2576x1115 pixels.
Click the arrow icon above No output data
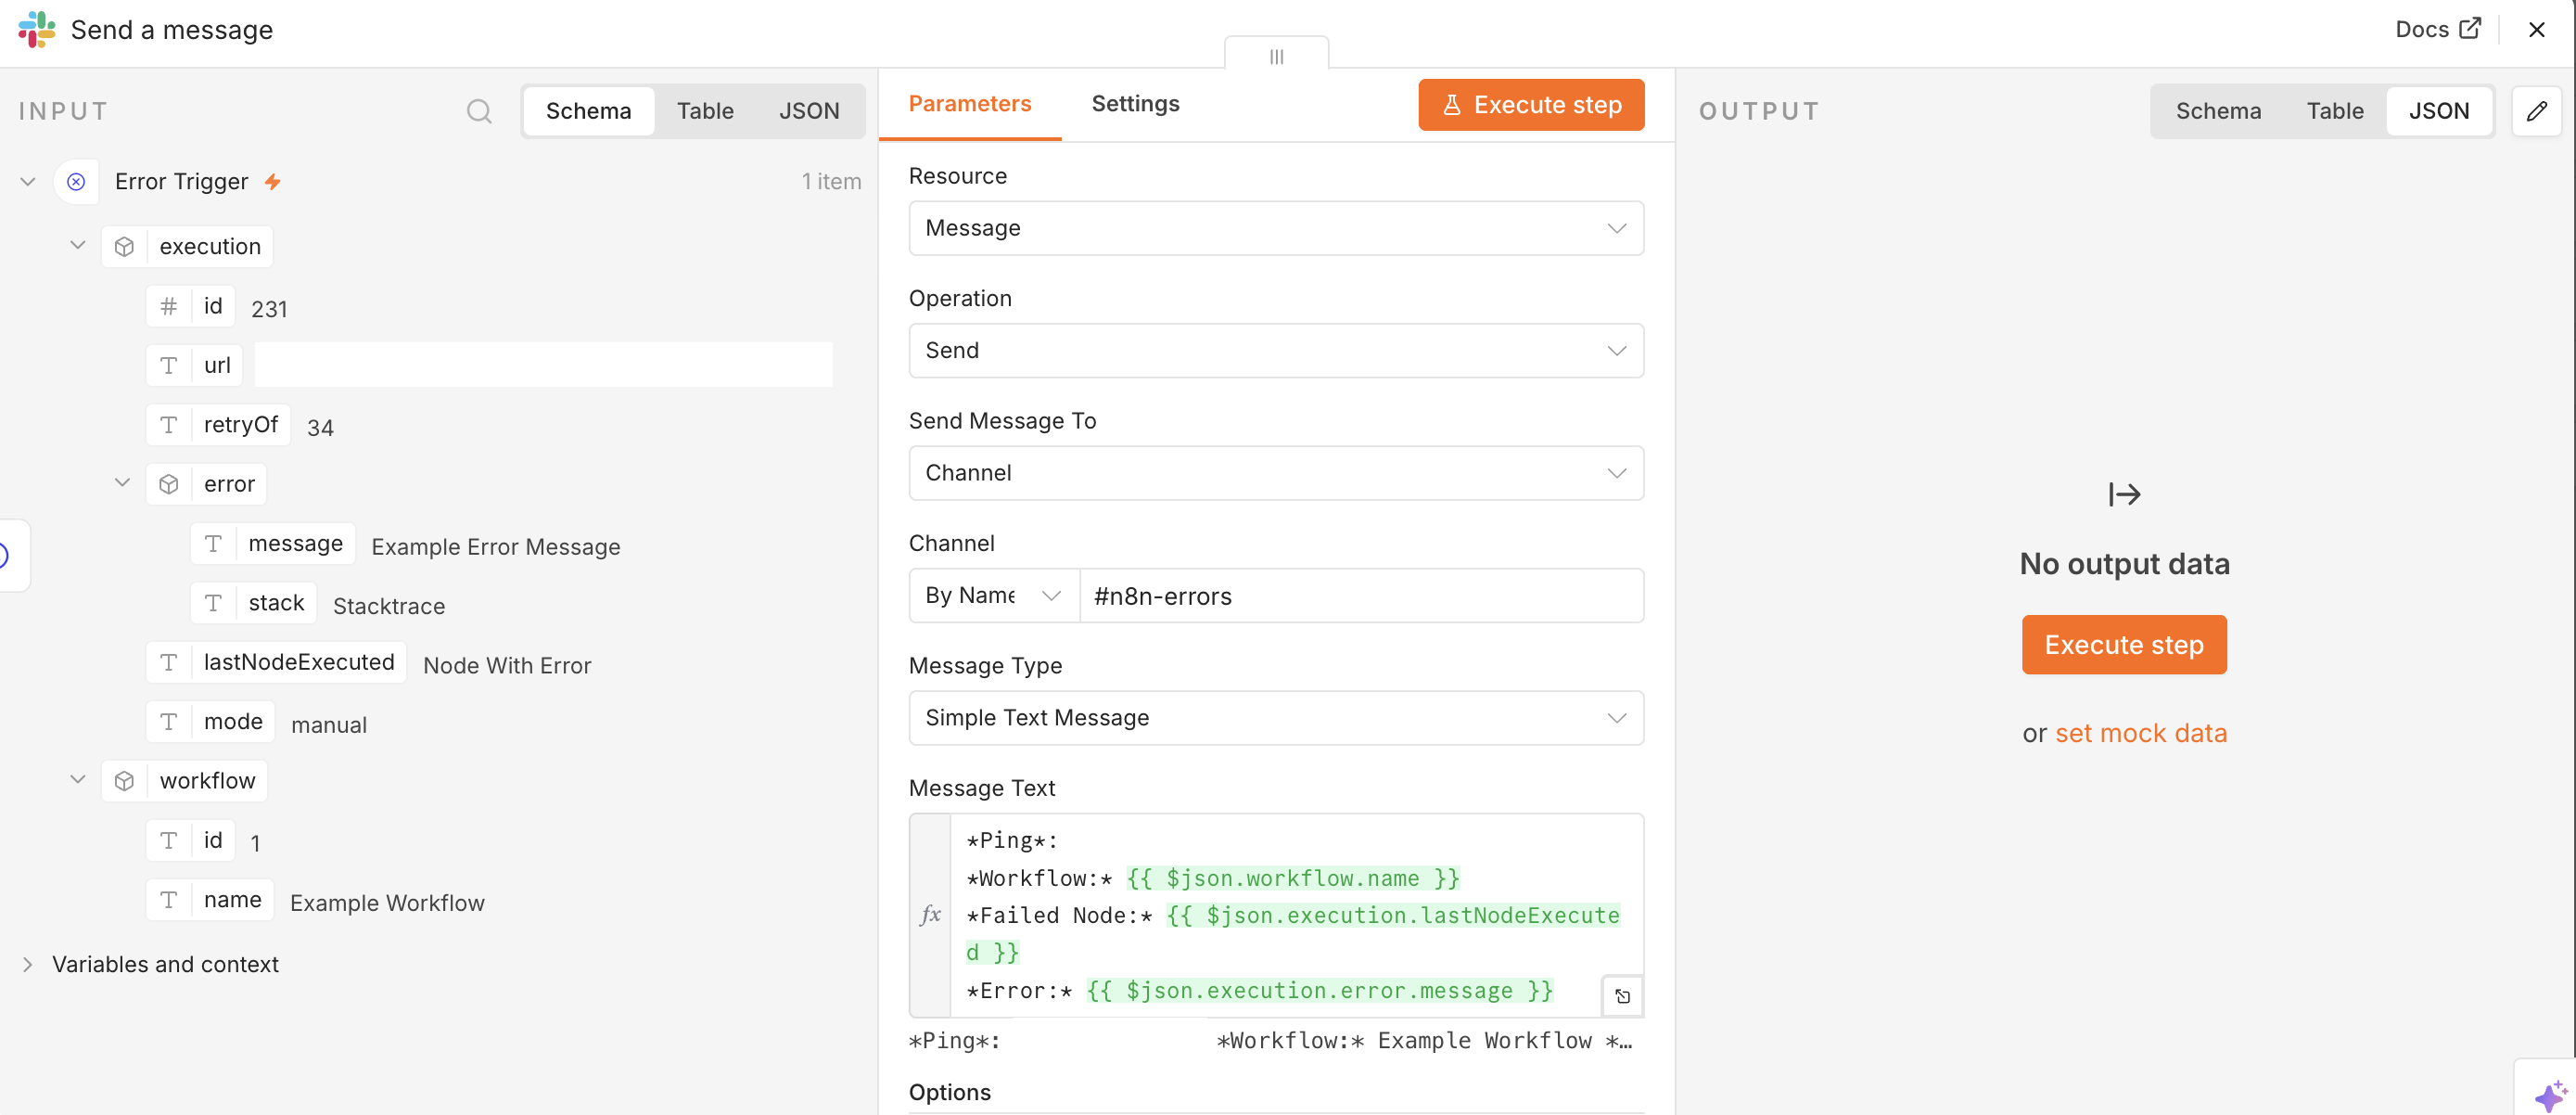click(x=2124, y=494)
